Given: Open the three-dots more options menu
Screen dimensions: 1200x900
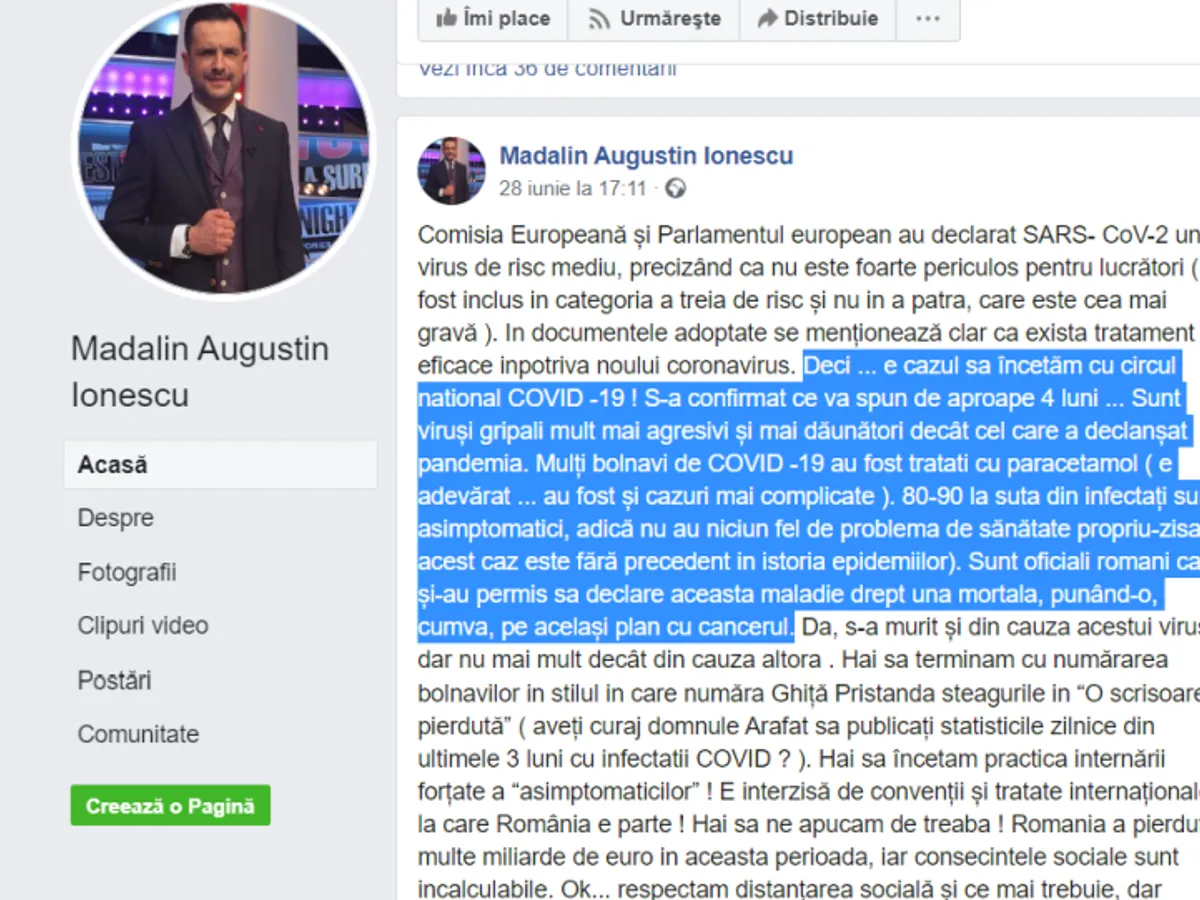Looking at the screenshot, I should click(x=928, y=19).
